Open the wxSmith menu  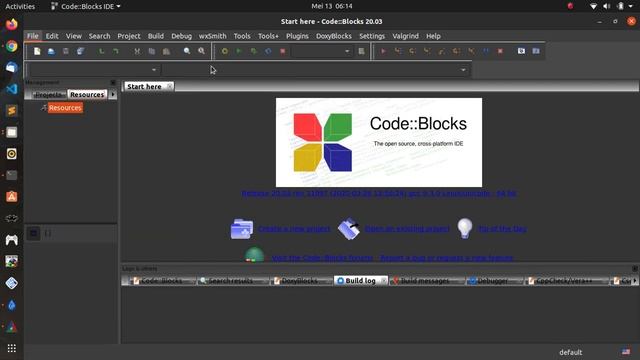click(212, 36)
